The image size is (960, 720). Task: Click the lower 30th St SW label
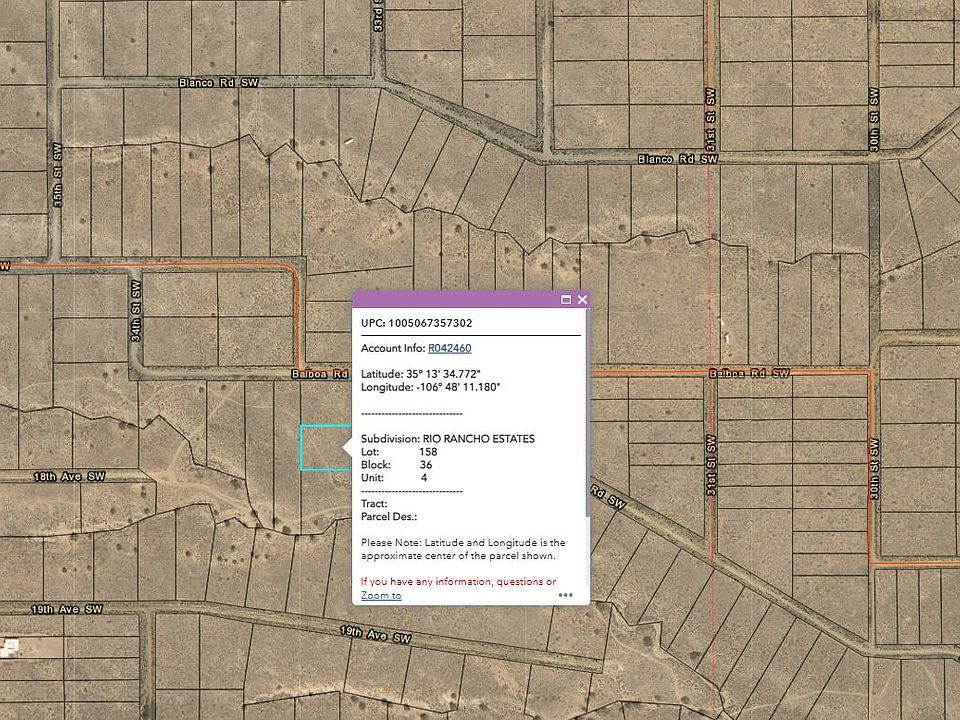pyautogui.click(x=874, y=469)
